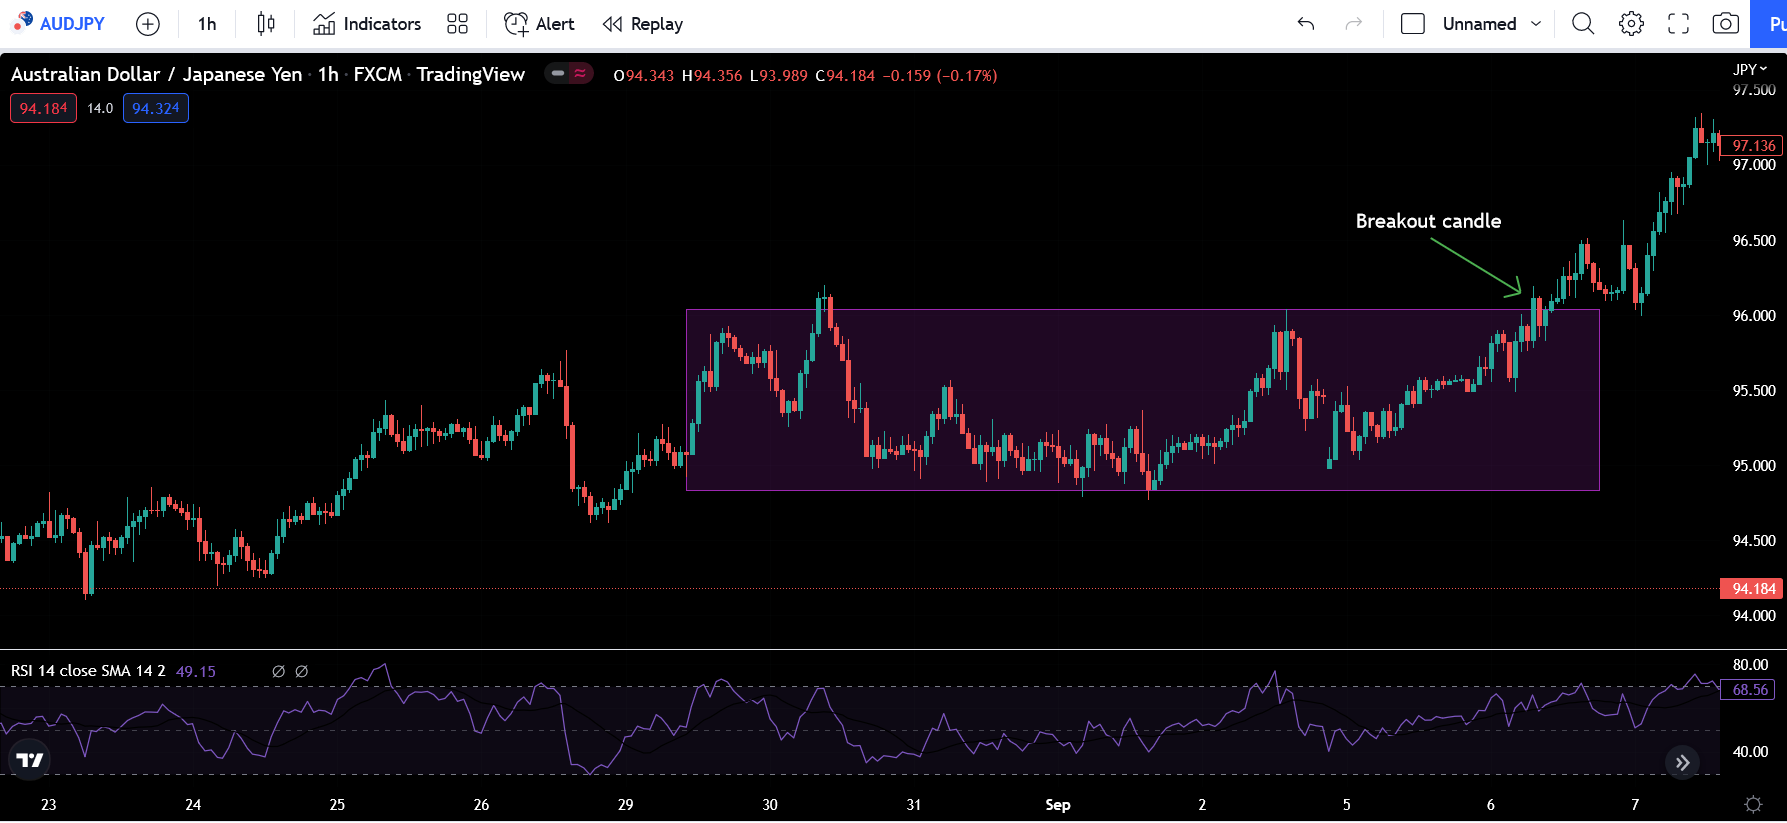Click the red 94.184 sell price button

point(43,108)
